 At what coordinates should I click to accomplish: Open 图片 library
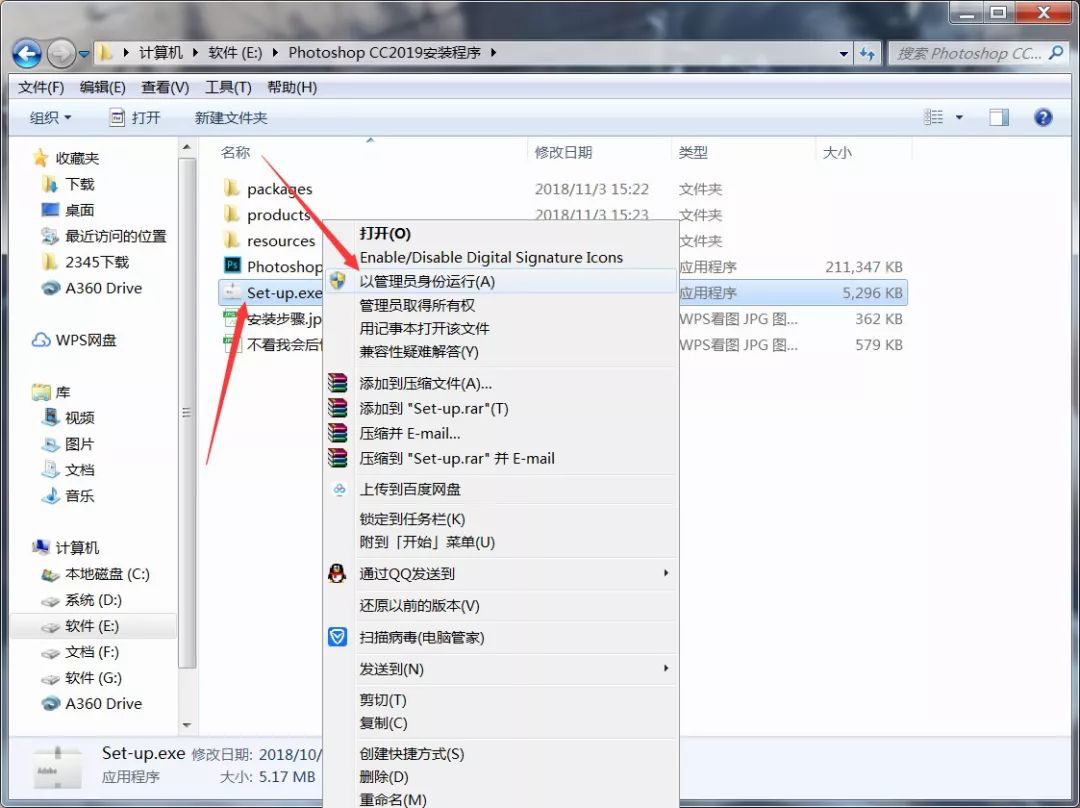68,444
